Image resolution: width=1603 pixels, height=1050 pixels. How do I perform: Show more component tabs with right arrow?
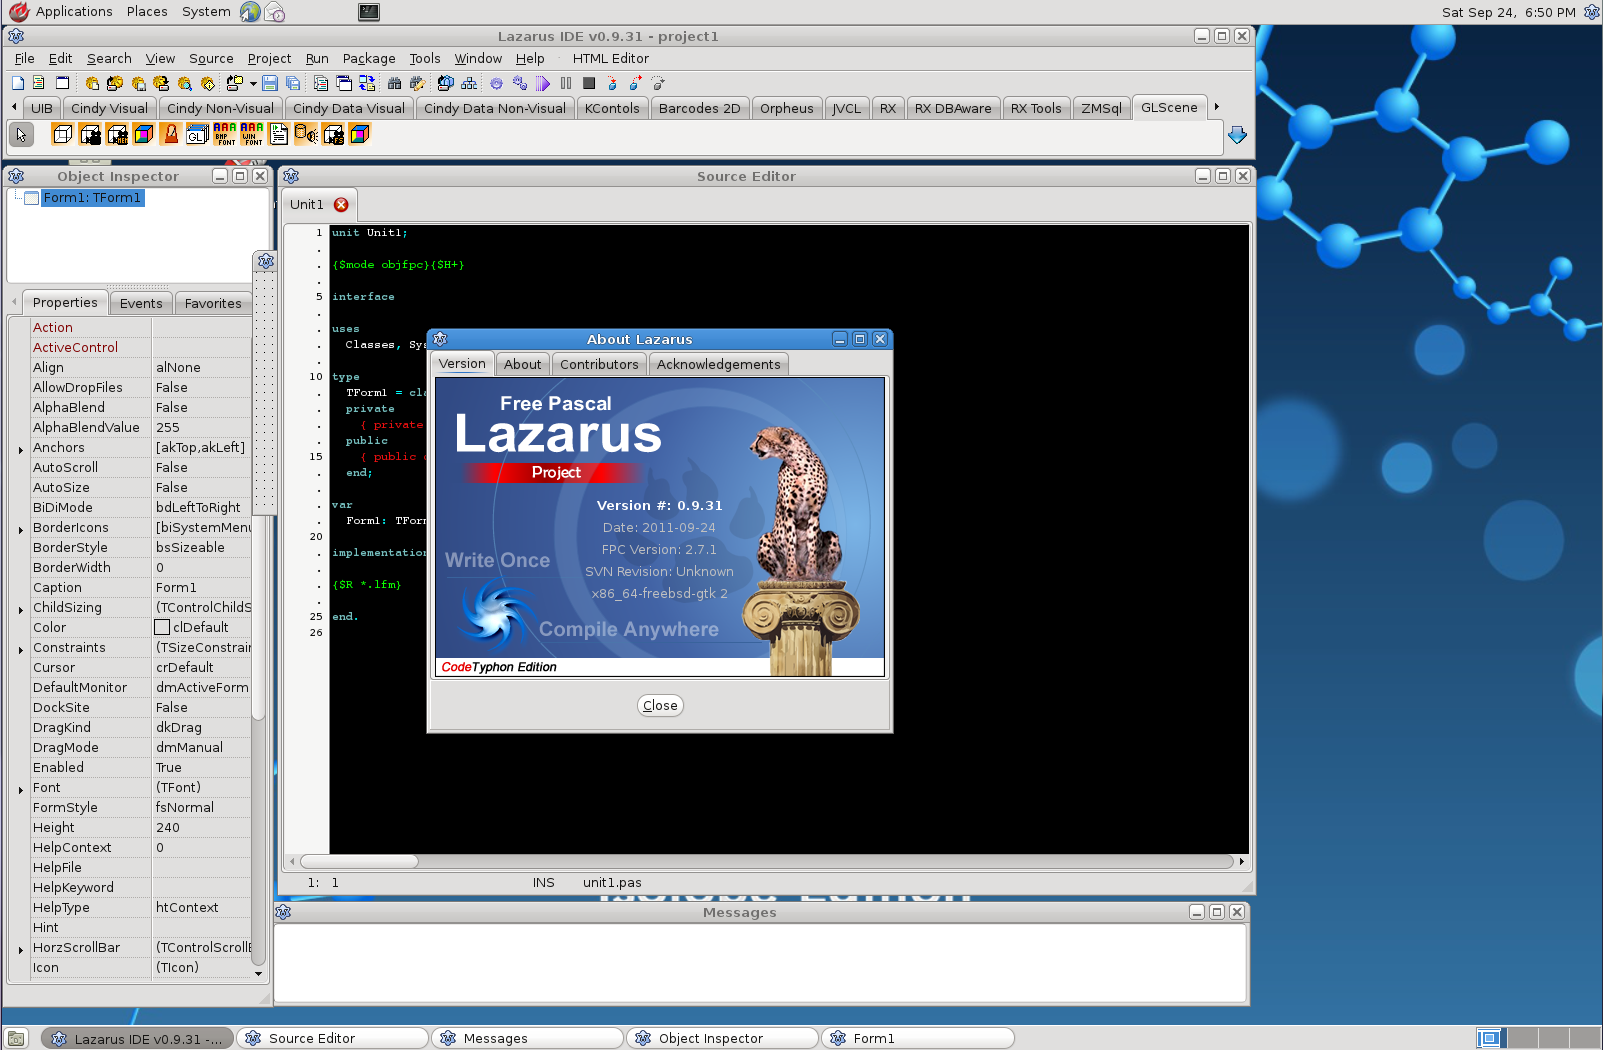tap(1216, 107)
